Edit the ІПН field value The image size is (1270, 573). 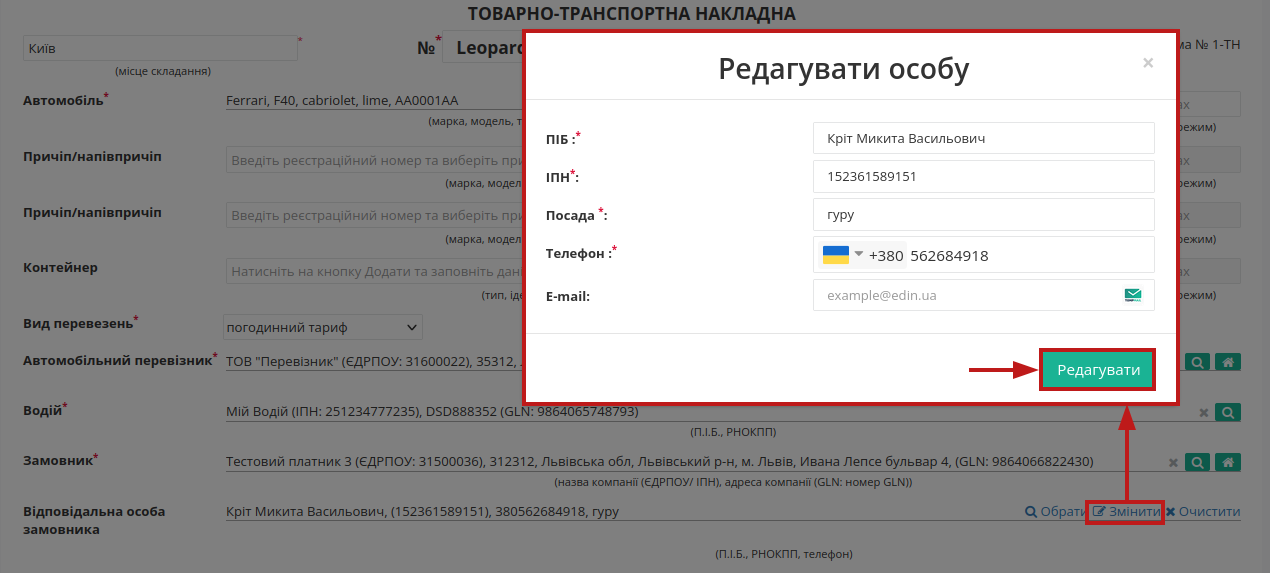click(x=983, y=177)
